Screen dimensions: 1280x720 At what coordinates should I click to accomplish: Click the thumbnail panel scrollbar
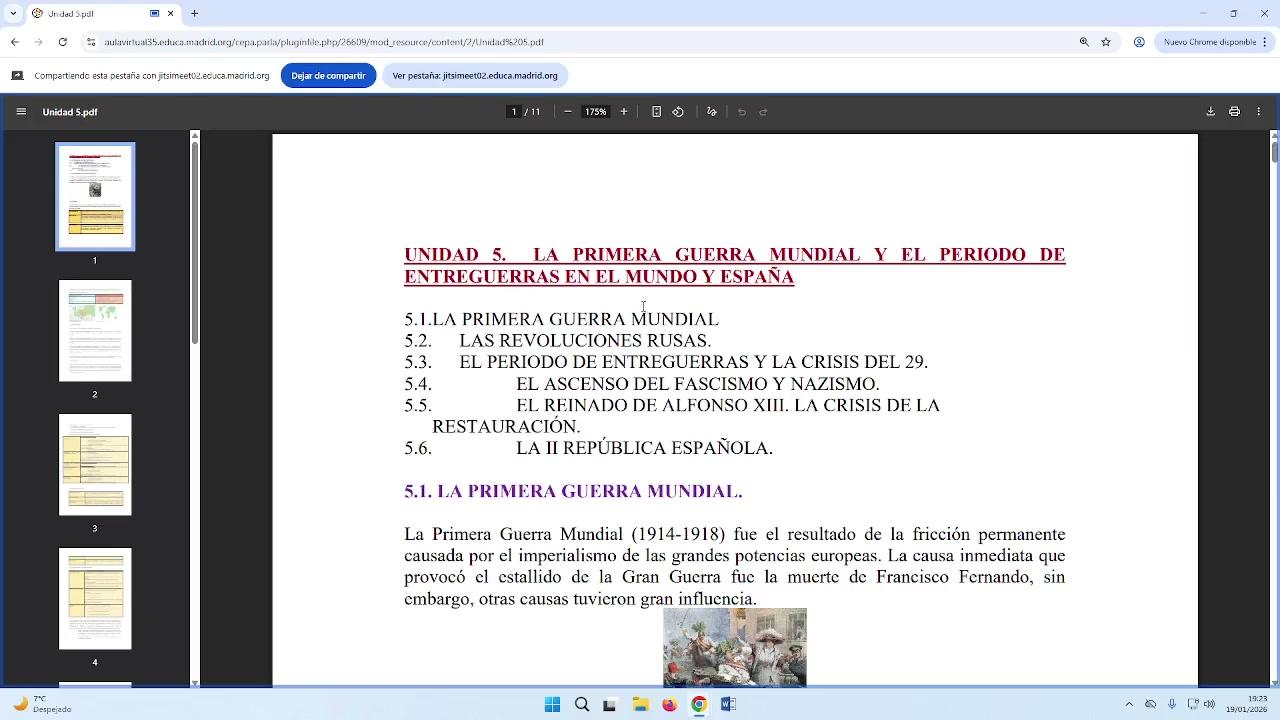[195, 245]
